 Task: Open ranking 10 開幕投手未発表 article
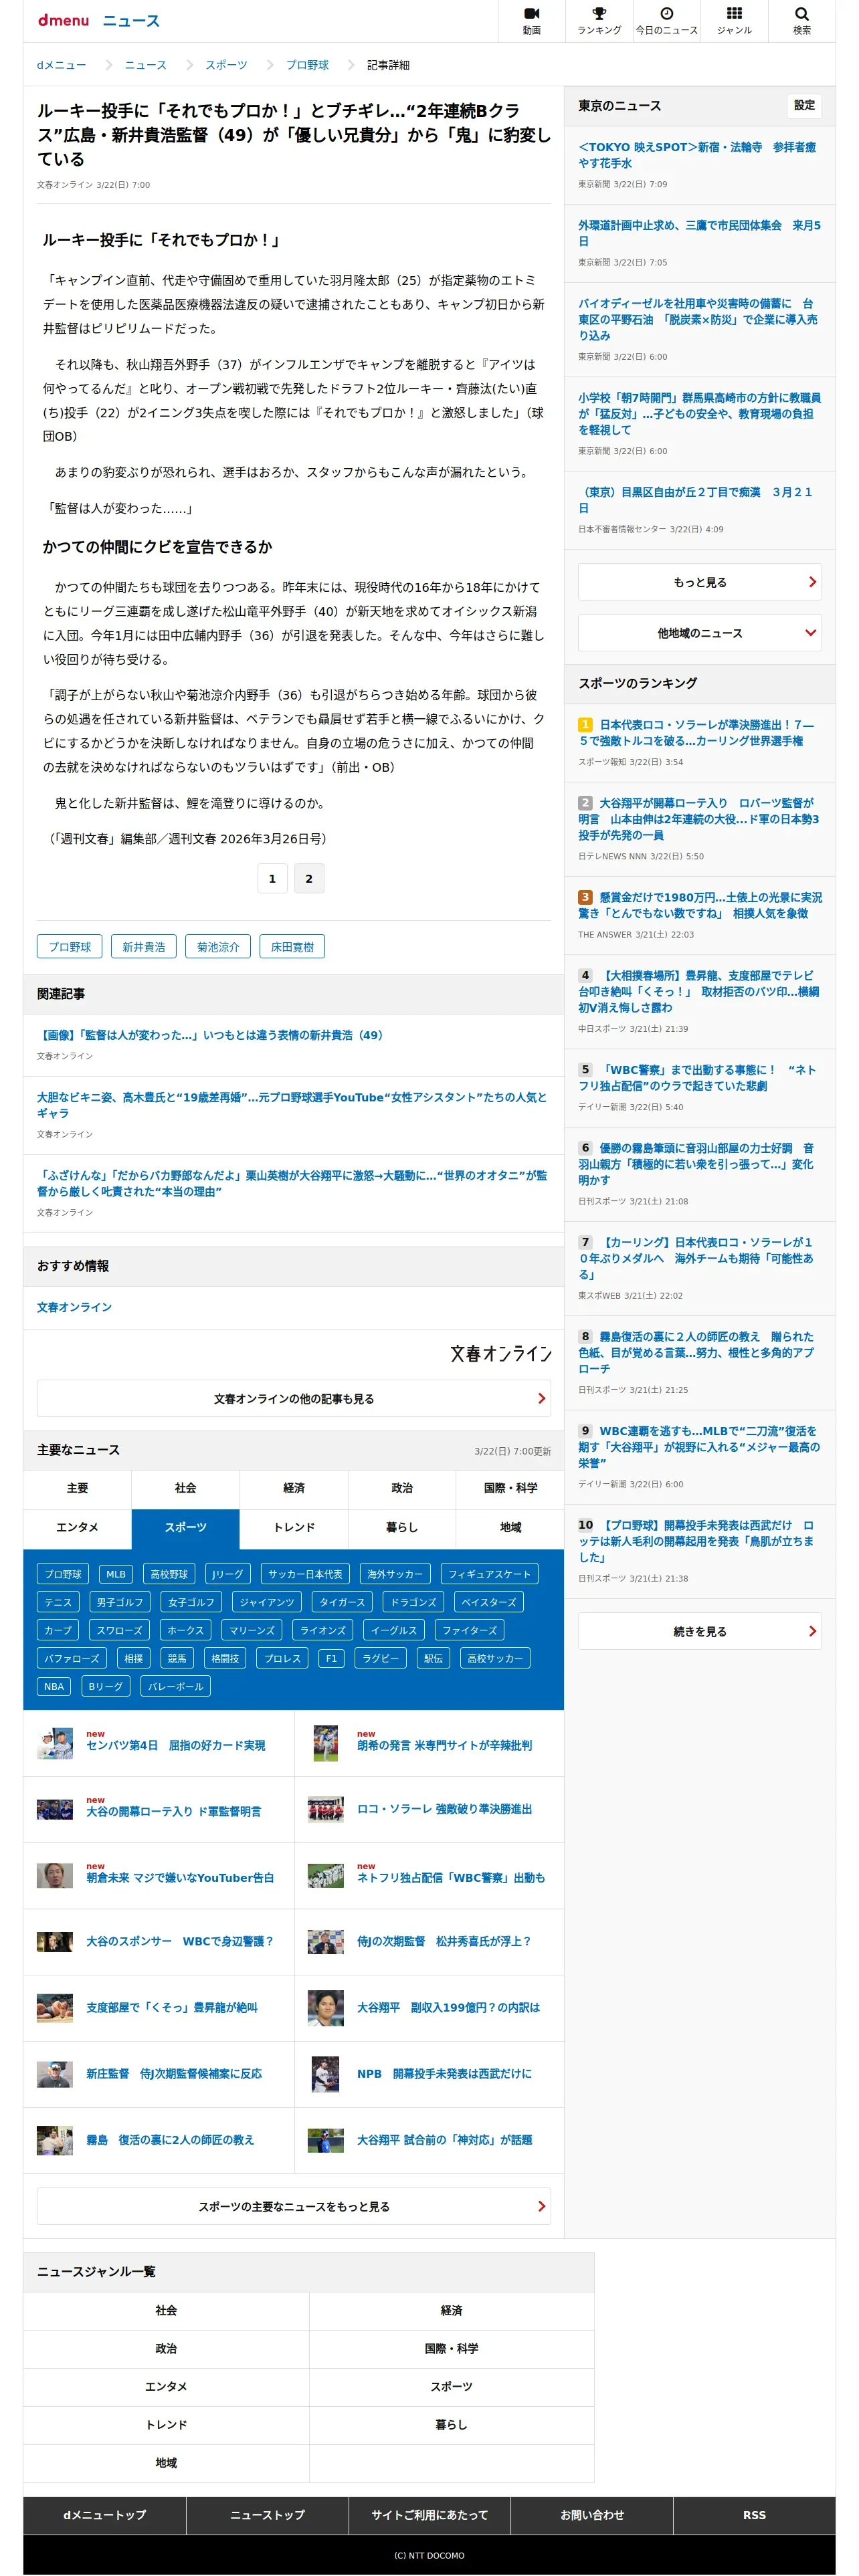point(697,1541)
